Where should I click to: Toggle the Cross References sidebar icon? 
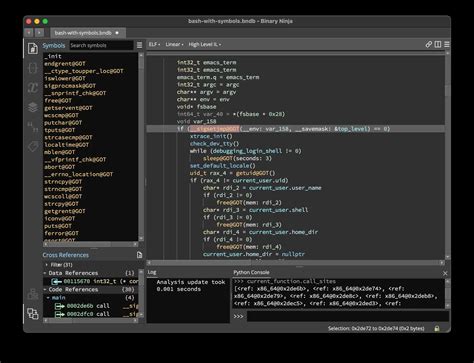(32, 313)
